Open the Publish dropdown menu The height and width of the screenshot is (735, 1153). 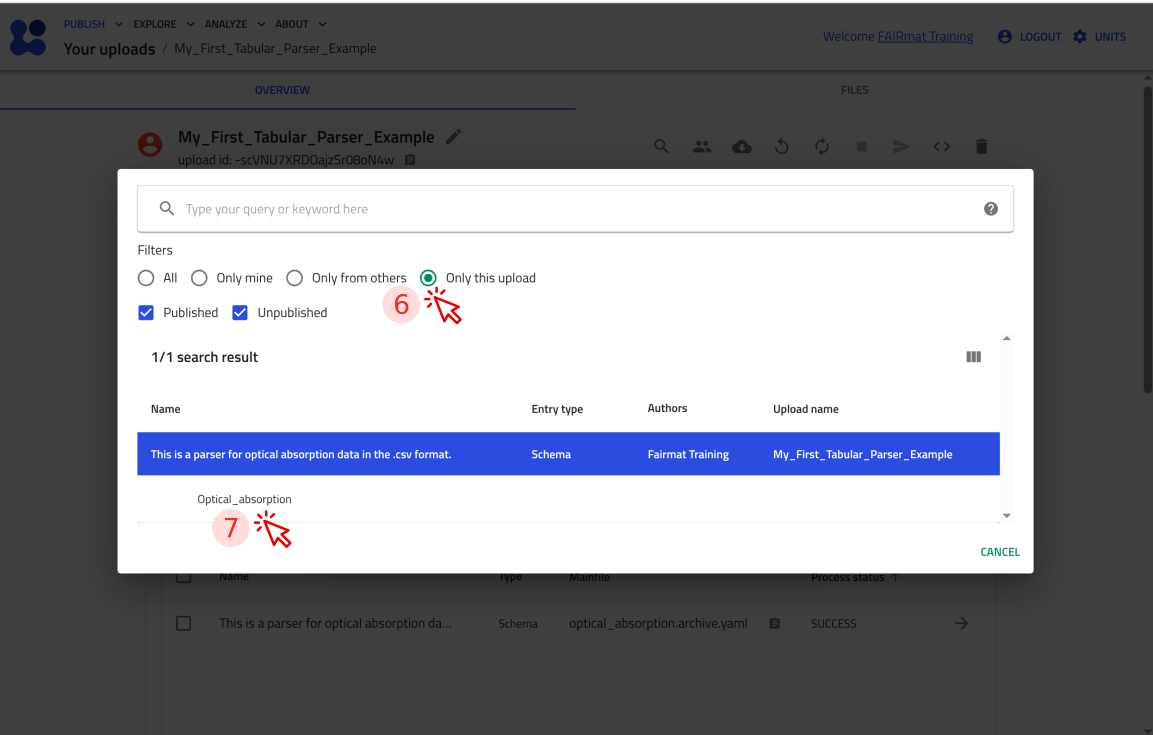click(x=93, y=24)
